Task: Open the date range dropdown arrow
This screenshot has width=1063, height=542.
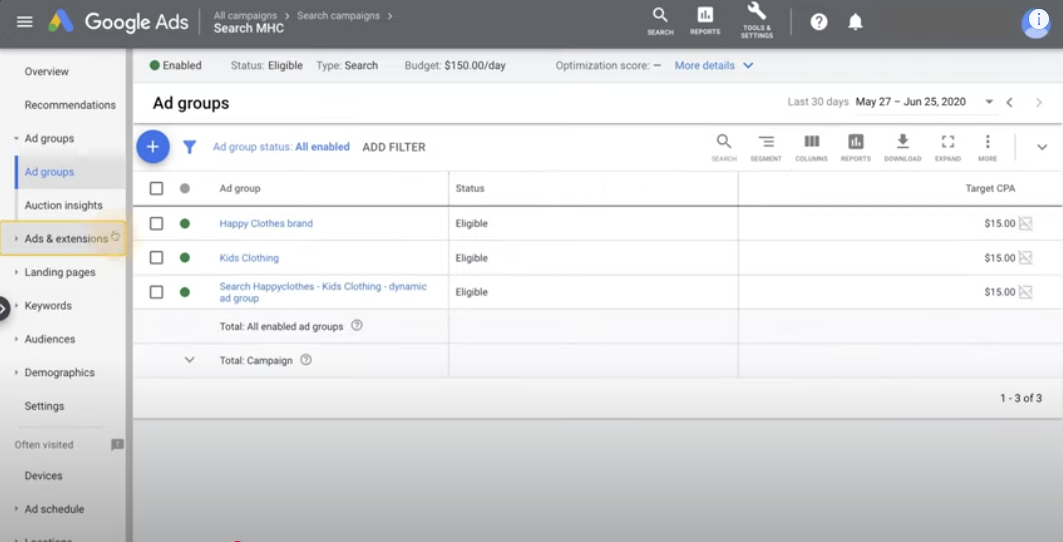Action: coord(989,102)
